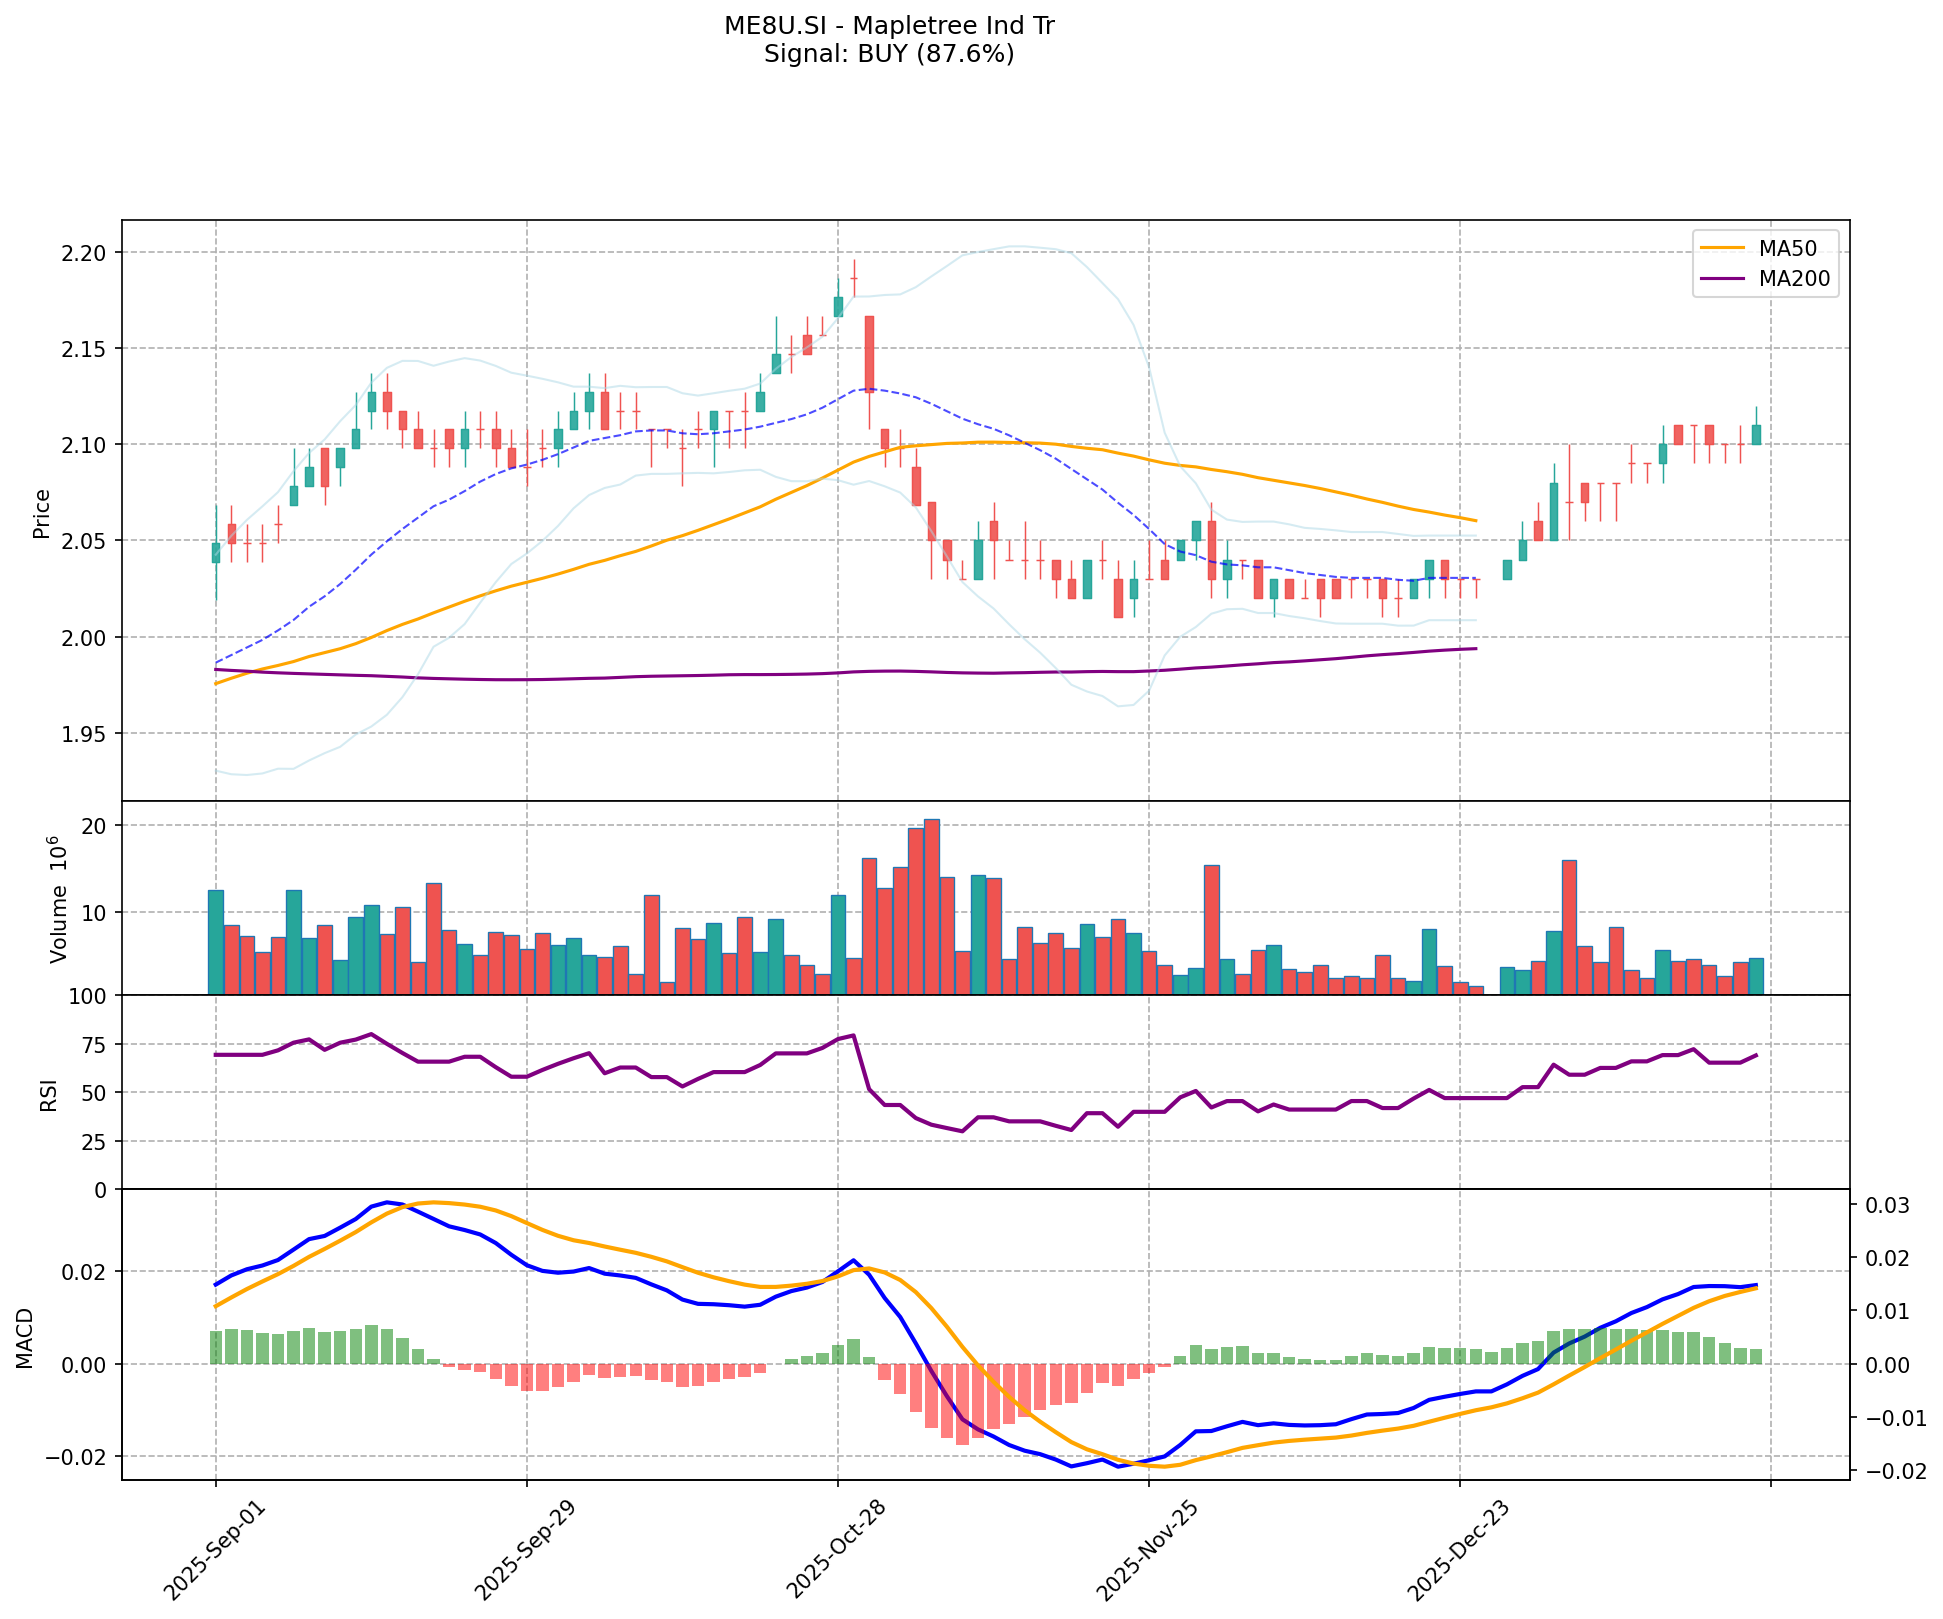The image size is (1943, 1619).
Task: Click the MA200 legend label
Action: click(x=1794, y=279)
